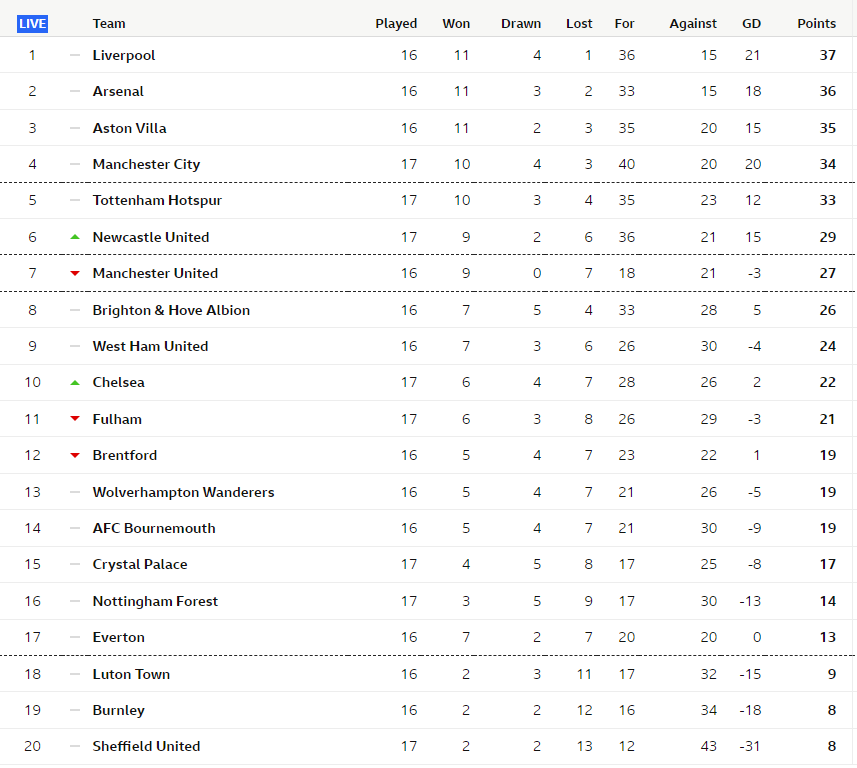
Task: Open the Luton Town team link
Action: click(131, 674)
